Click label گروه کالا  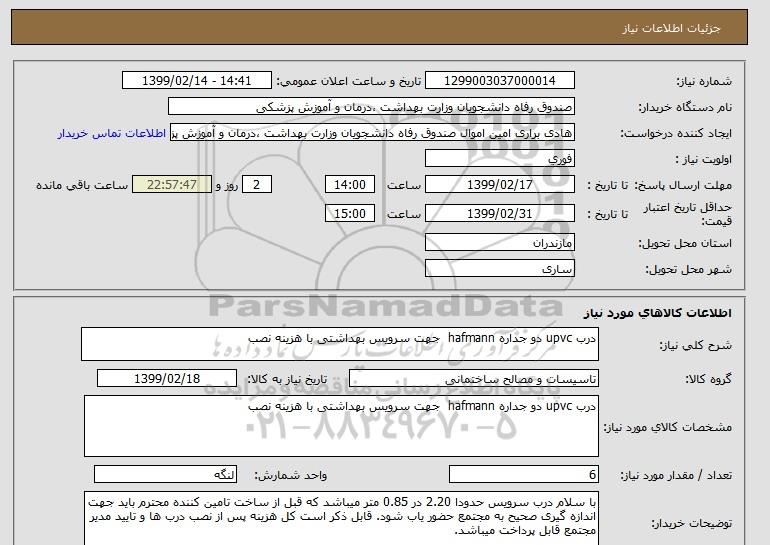pos(709,379)
